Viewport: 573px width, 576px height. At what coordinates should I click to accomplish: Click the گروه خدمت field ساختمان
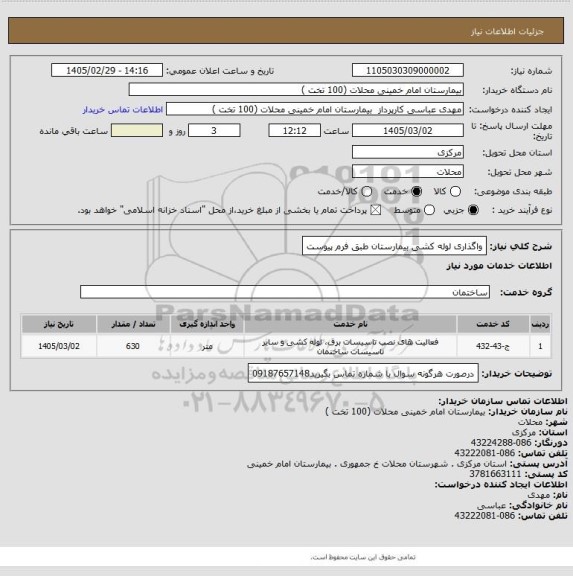click(285, 292)
